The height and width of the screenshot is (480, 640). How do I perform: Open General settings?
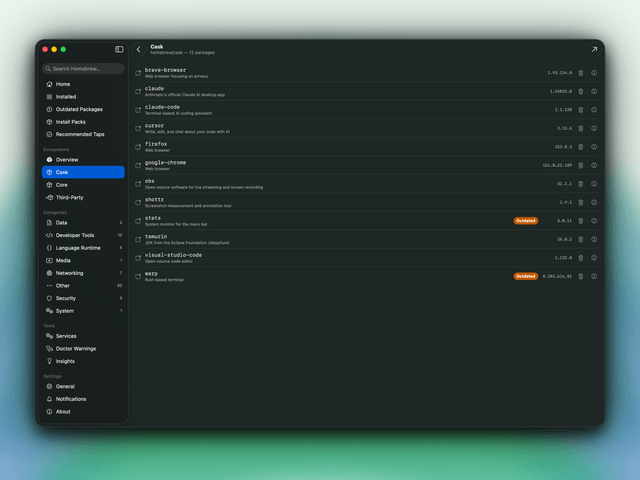pos(83,387)
